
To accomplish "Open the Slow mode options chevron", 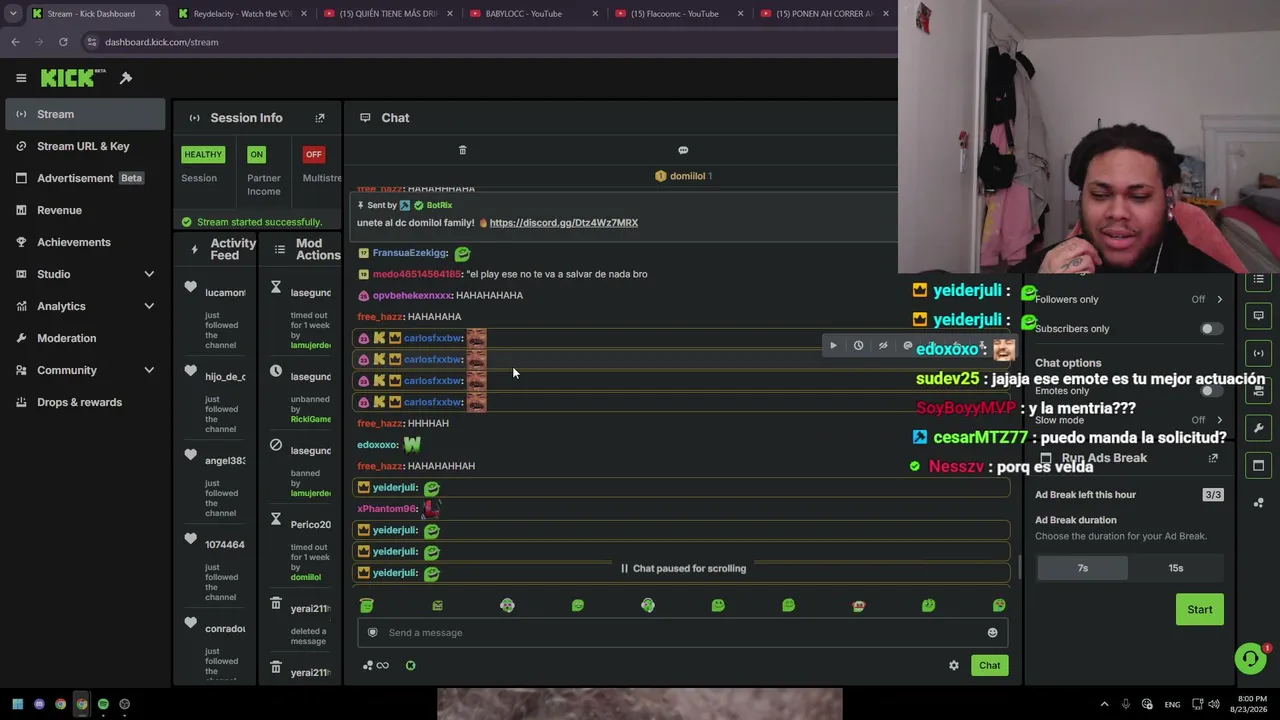I will tap(1219, 420).
